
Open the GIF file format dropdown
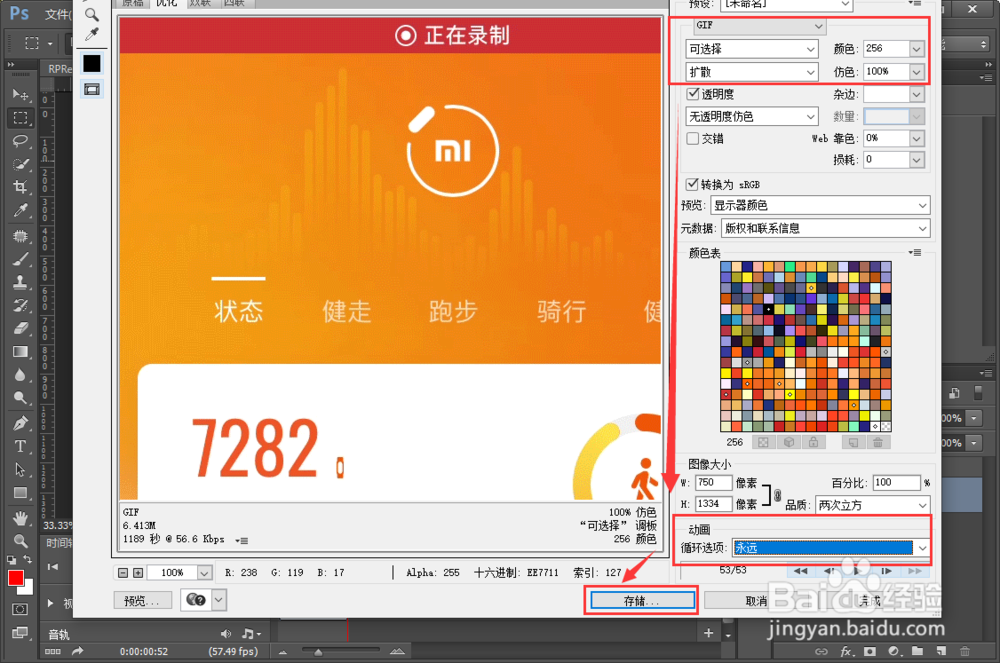pyautogui.click(x=760, y=26)
